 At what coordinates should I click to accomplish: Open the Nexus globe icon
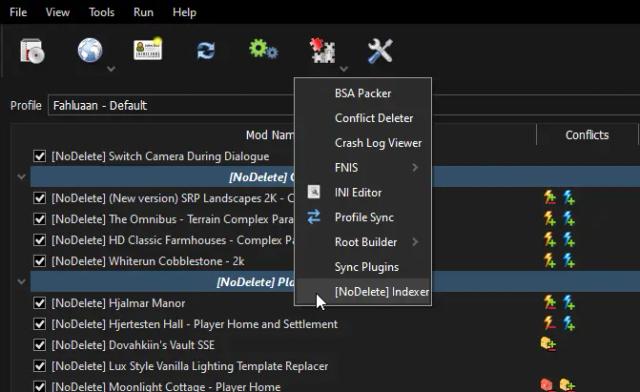coord(90,50)
